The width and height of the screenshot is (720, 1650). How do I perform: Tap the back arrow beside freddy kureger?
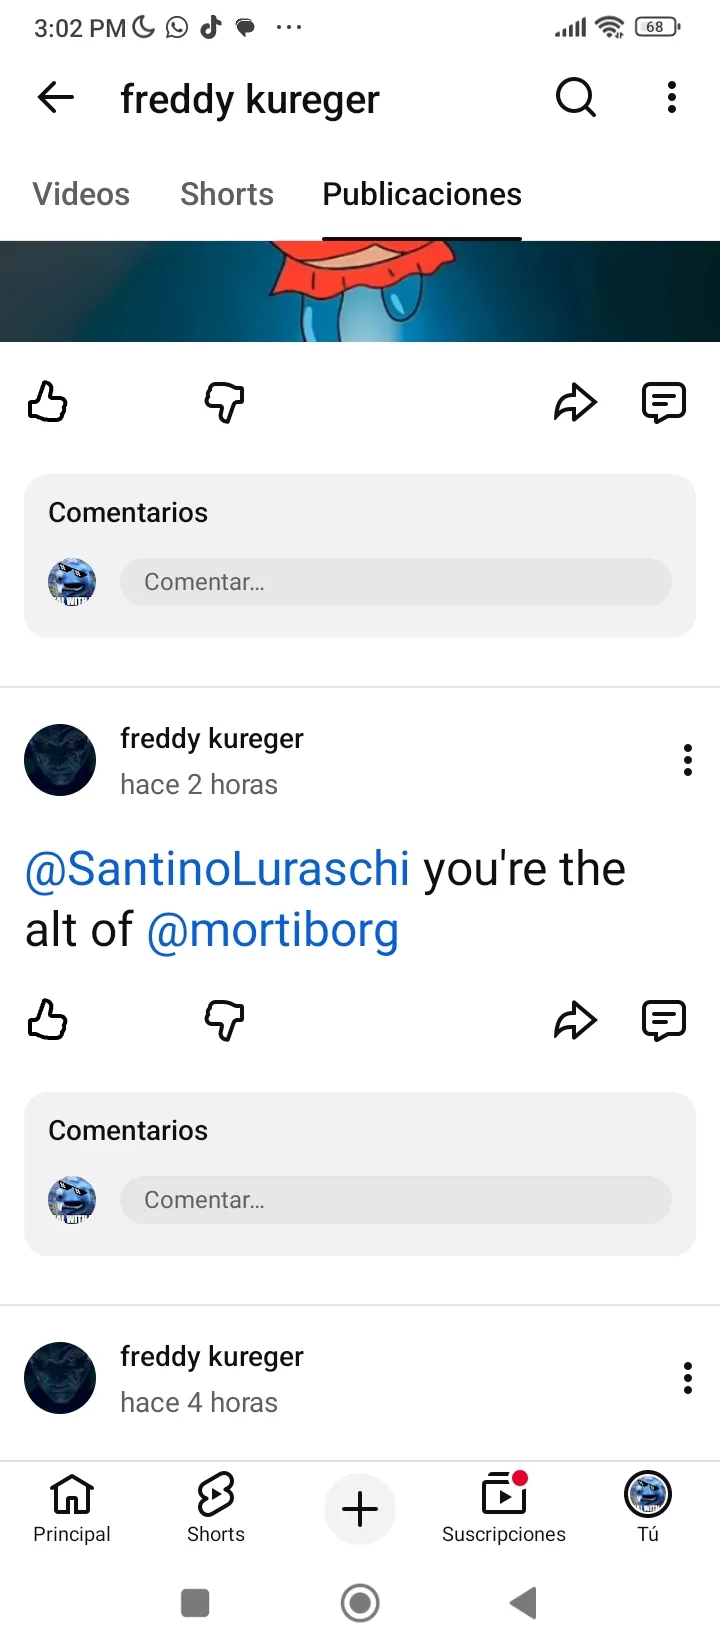pyautogui.click(x=56, y=97)
